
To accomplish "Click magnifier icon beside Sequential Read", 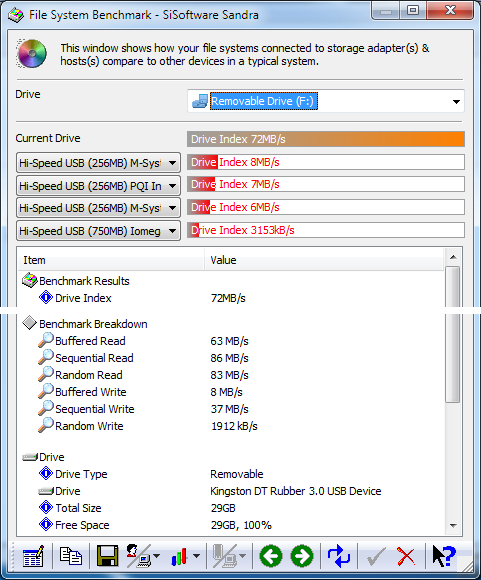I will [46, 357].
